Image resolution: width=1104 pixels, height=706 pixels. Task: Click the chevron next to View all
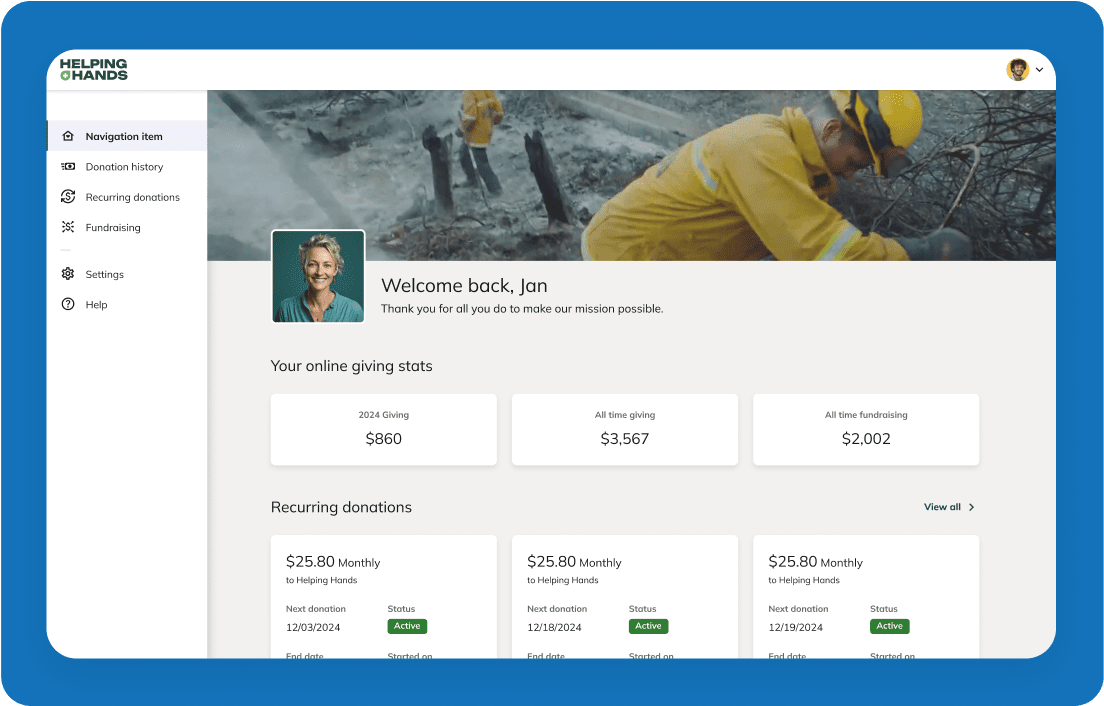pyautogui.click(x=972, y=507)
